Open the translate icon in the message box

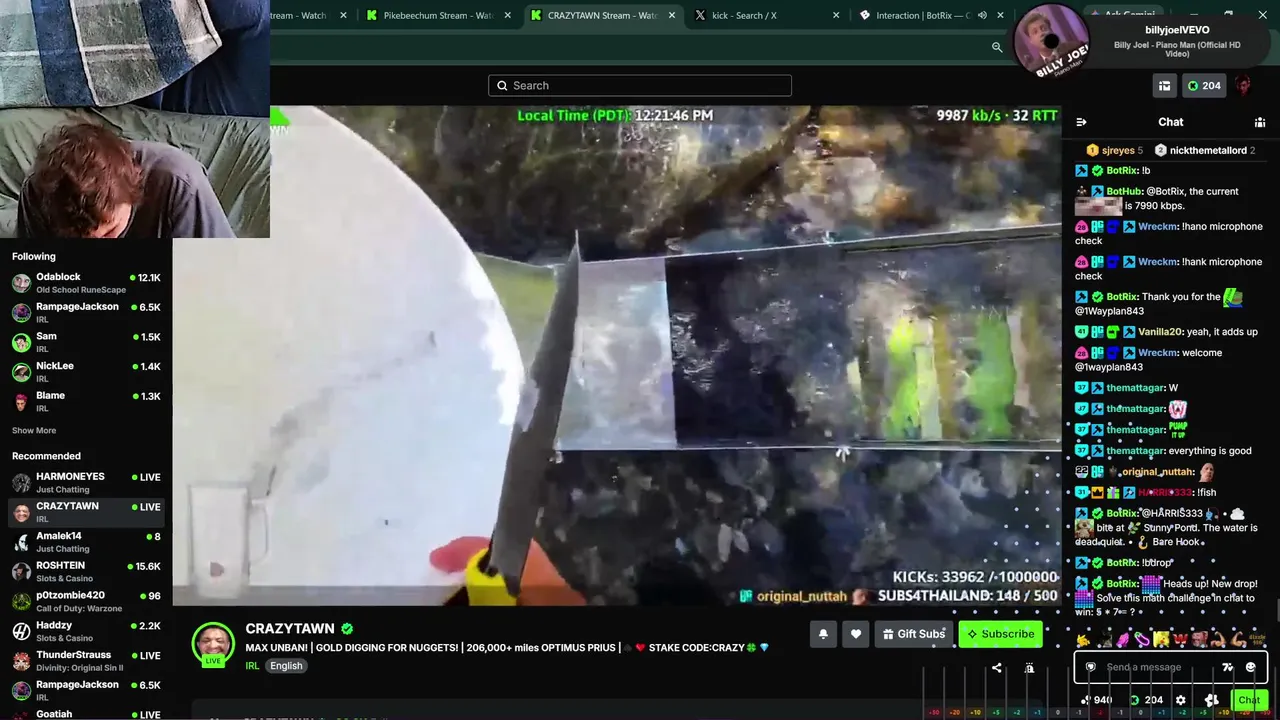(x=1228, y=667)
